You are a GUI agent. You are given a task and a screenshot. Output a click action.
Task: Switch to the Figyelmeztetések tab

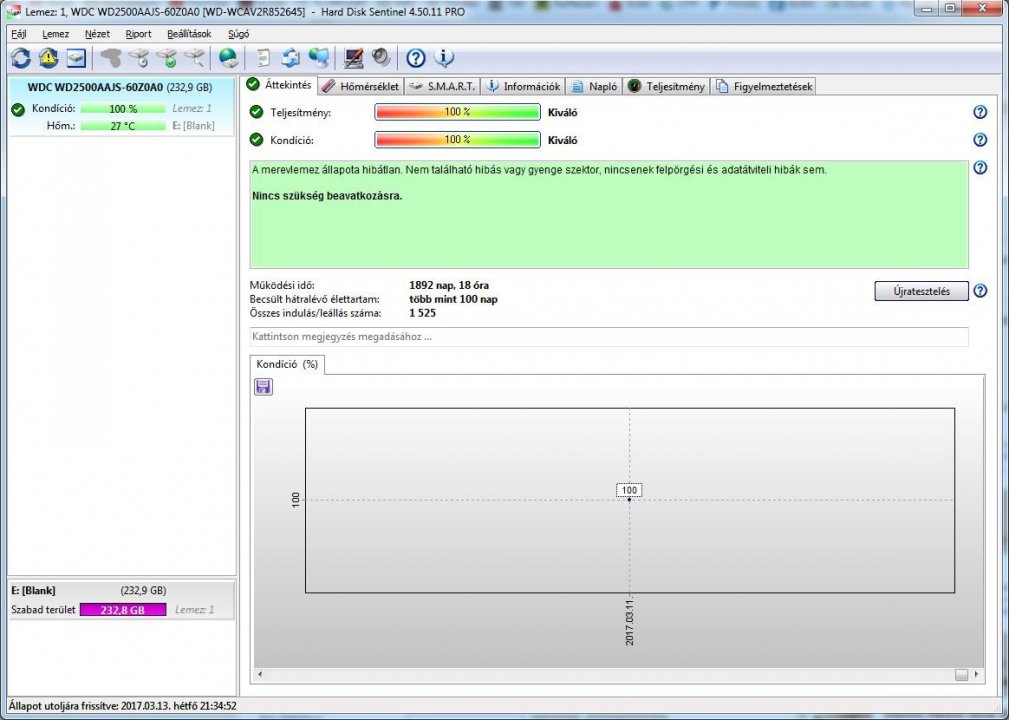tap(763, 86)
